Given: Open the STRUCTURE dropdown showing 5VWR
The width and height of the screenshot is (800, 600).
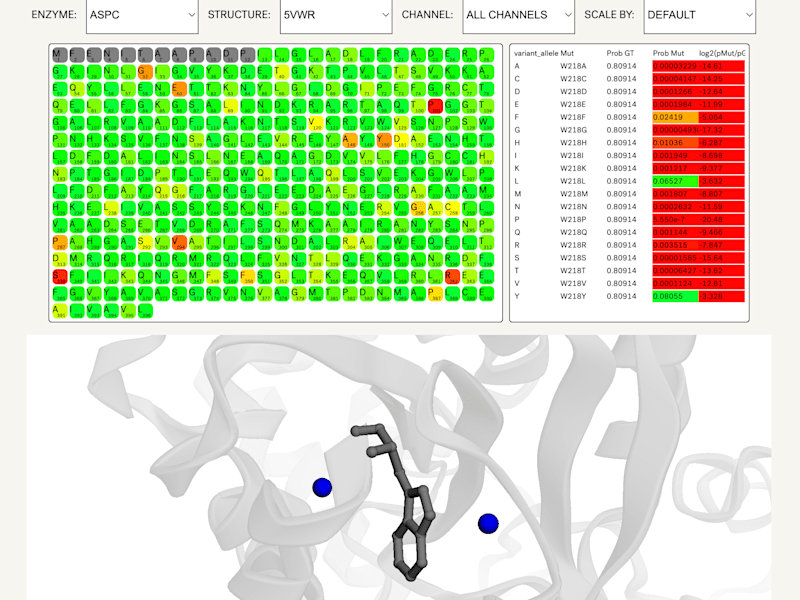Looking at the screenshot, I should coord(336,16).
